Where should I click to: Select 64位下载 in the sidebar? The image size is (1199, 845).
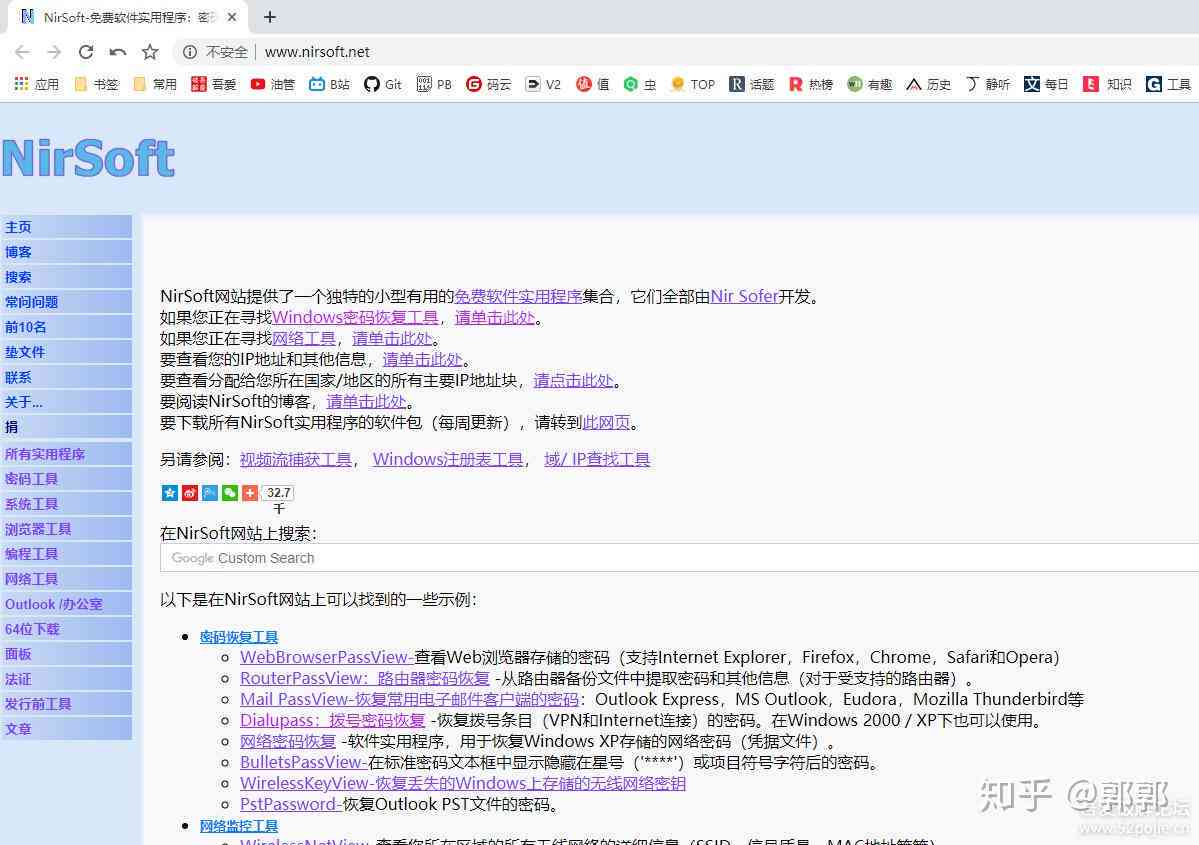[66, 629]
